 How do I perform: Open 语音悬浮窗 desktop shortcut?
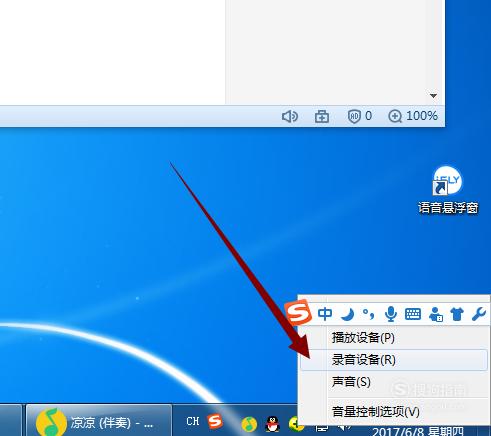[448, 191]
